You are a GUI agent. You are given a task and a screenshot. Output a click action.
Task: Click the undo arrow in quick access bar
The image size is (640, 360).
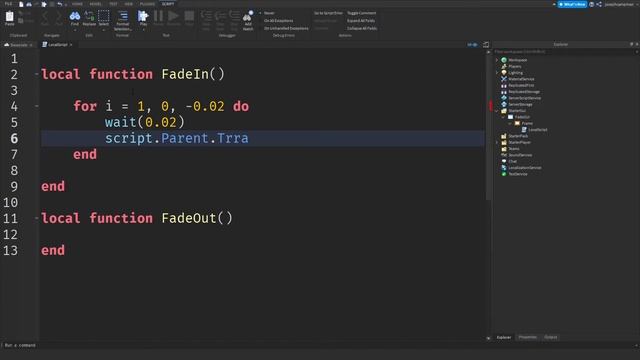[60, 4]
